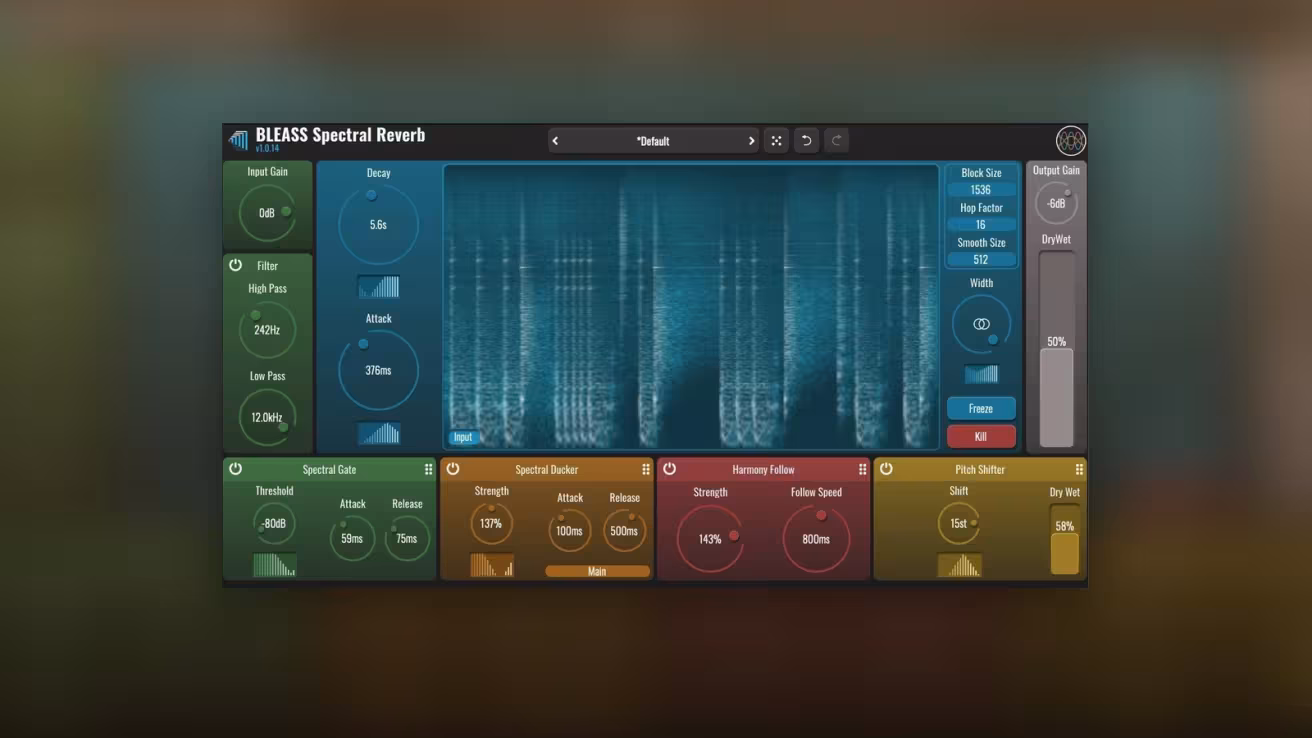Open the Decay spectral curve editor
This screenshot has height=738, width=1312.
(x=378, y=287)
